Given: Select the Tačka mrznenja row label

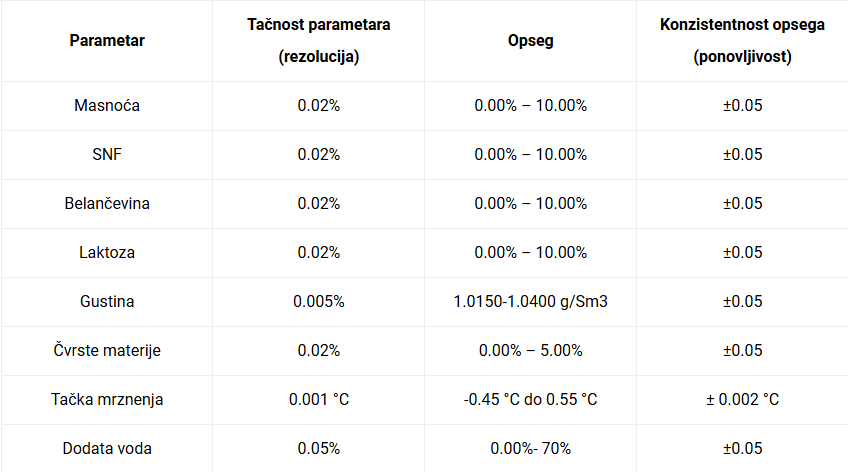Looking at the screenshot, I should 107,400.
